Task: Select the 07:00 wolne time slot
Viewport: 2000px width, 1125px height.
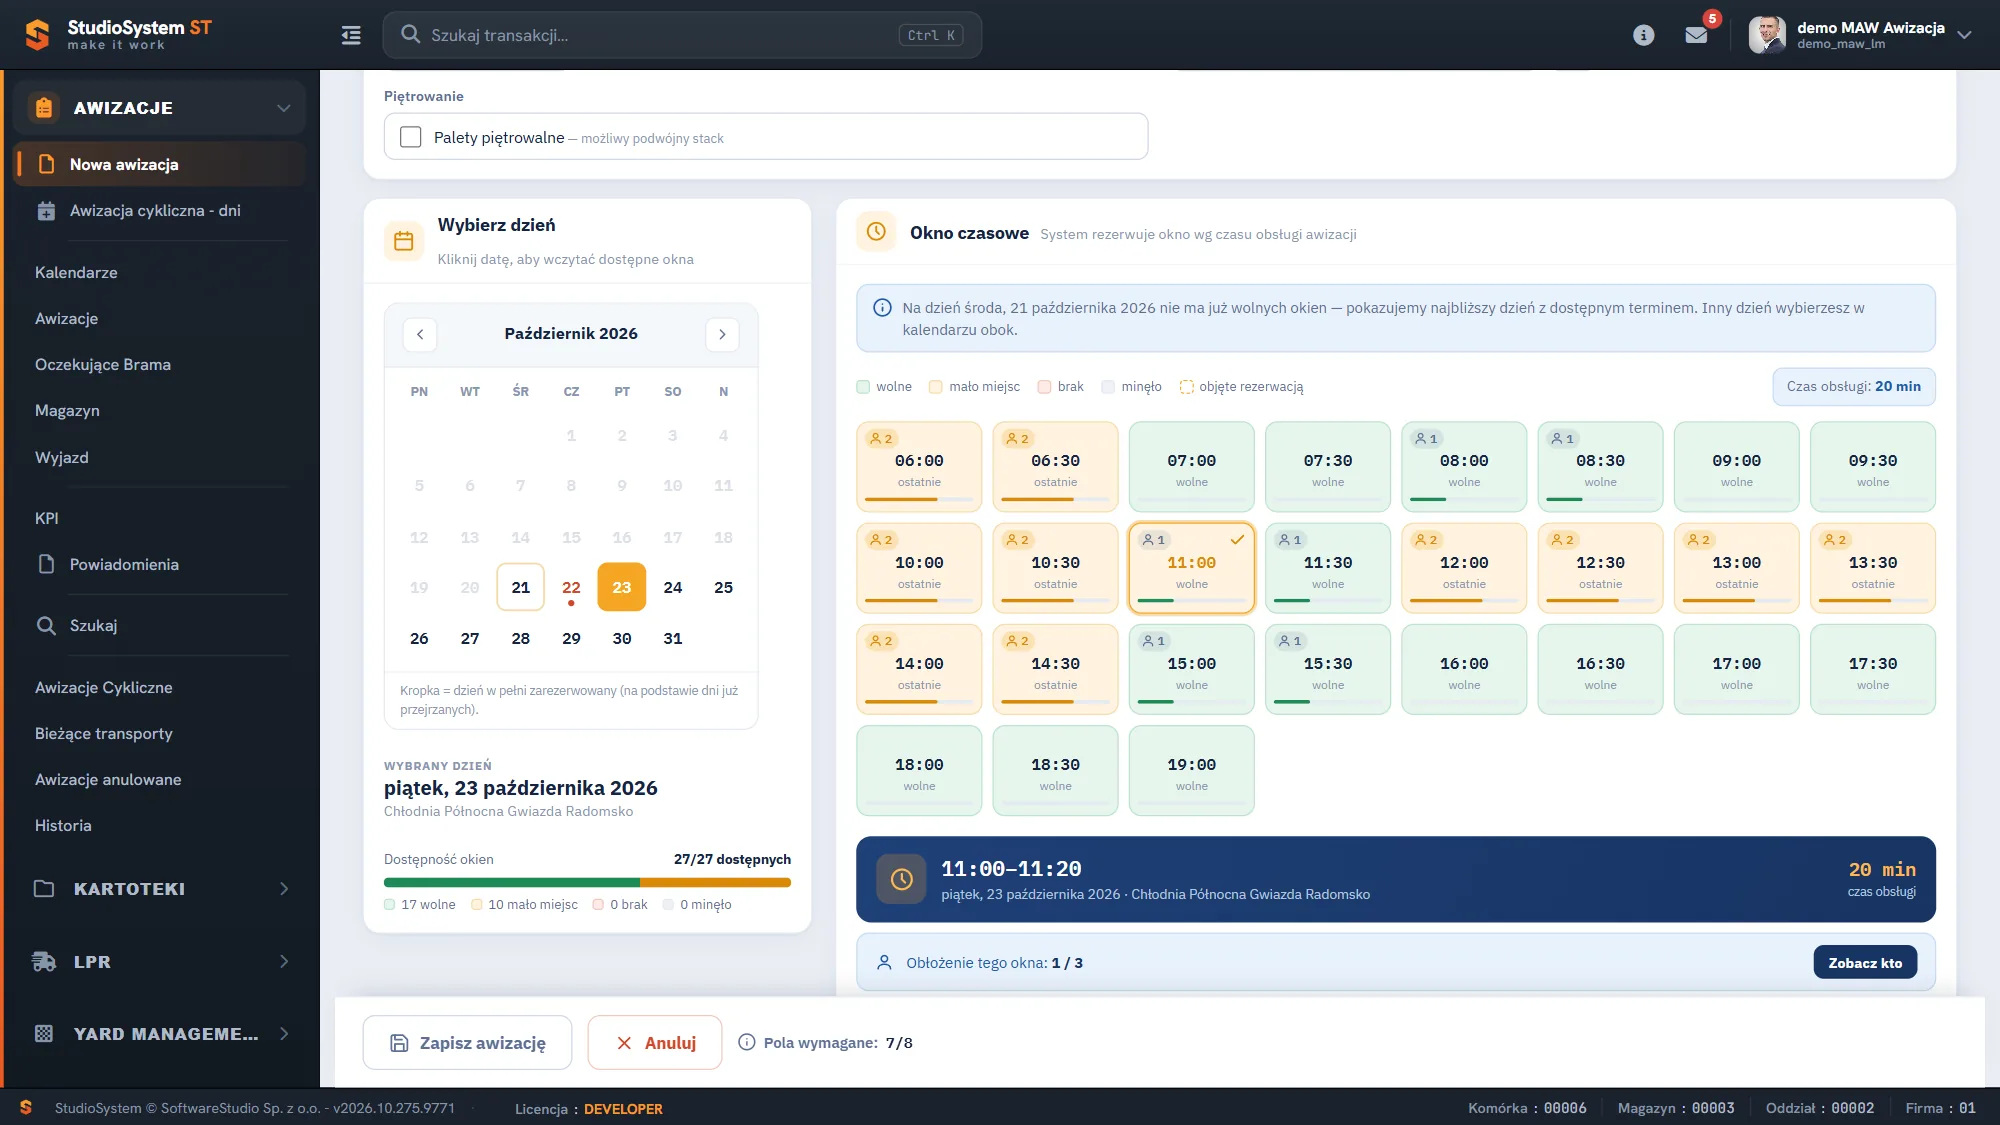Action: [1191, 467]
